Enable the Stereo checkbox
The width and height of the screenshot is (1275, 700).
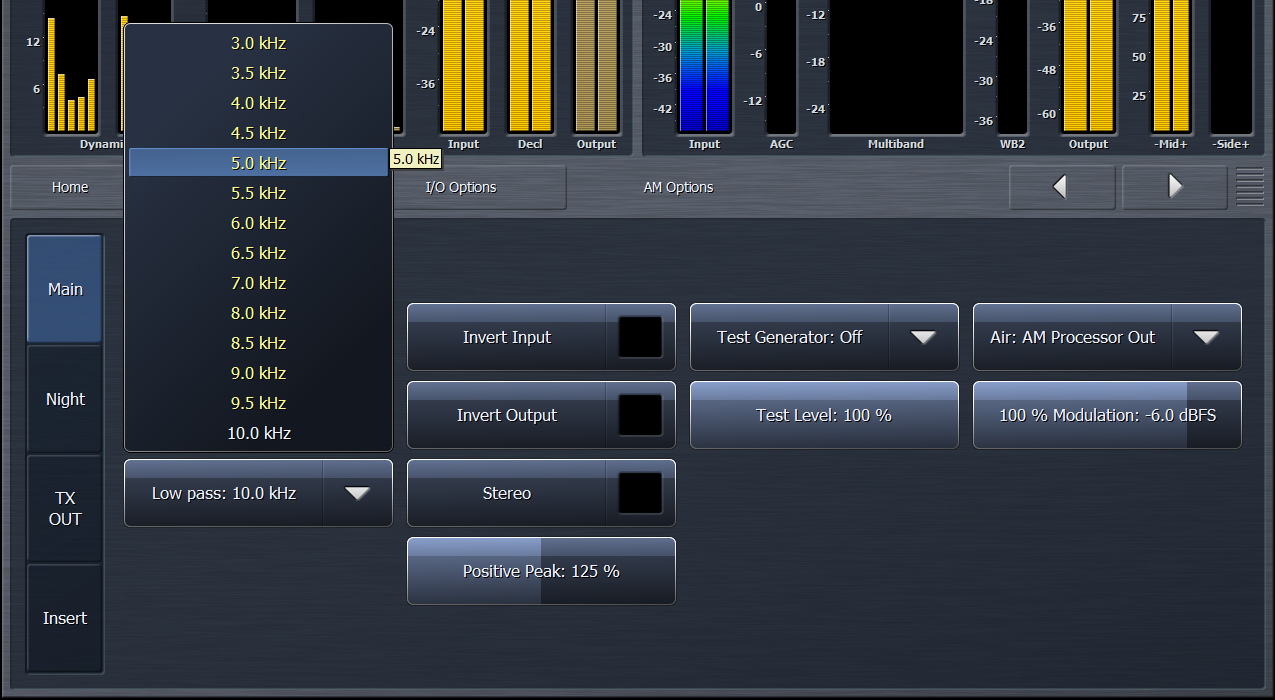pyautogui.click(x=640, y=493)
